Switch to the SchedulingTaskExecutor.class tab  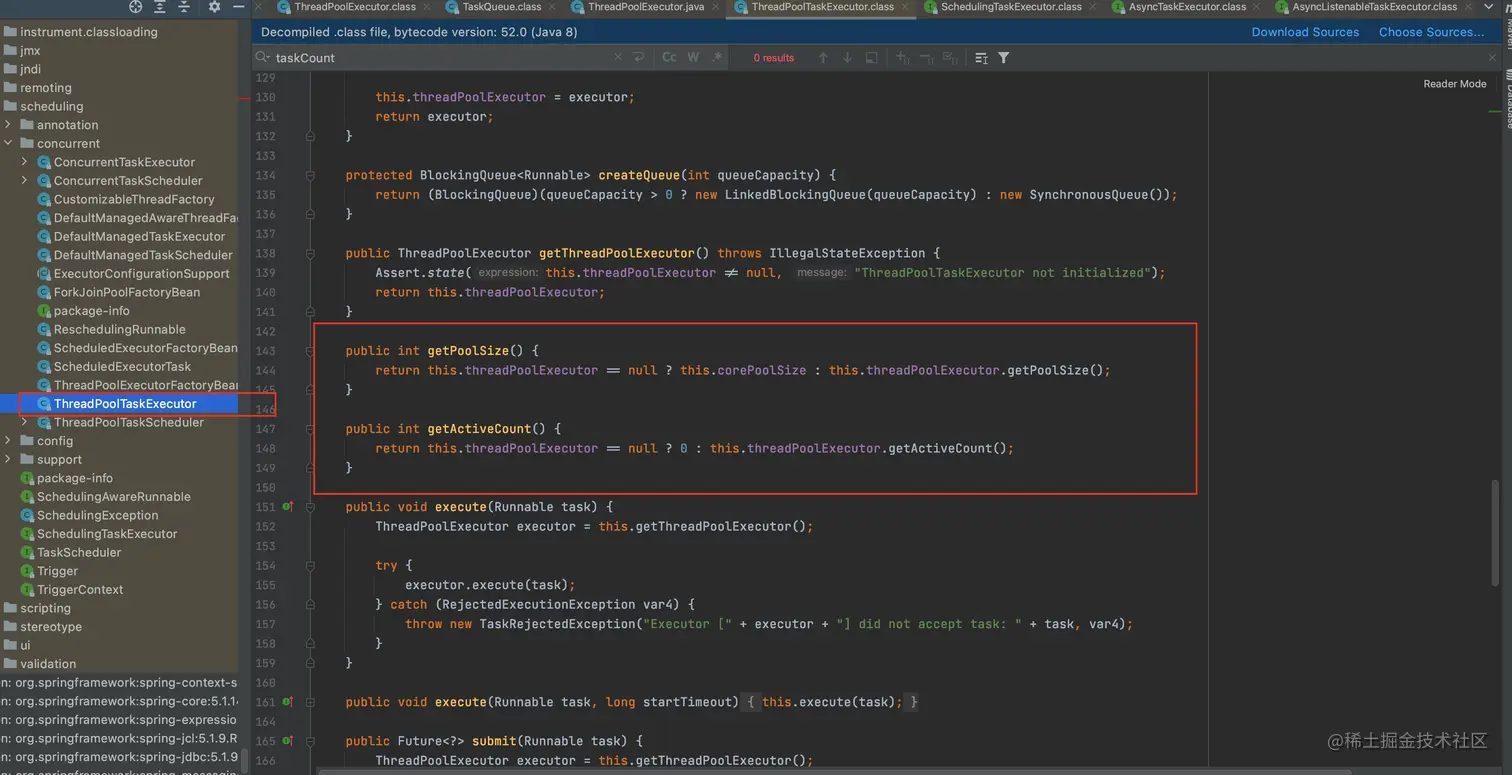tap(1011, 7)
